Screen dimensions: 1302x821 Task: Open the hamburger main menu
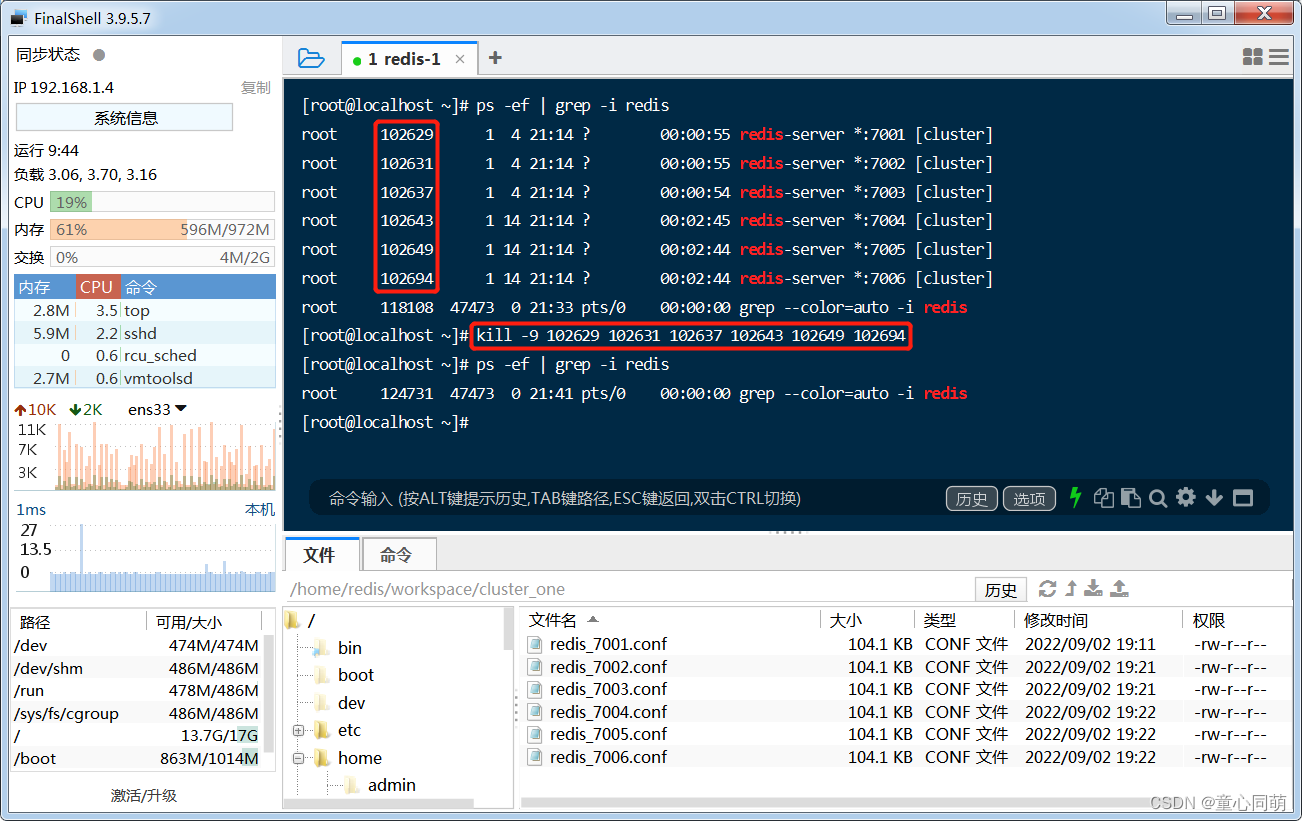[x=1279, y=57]
